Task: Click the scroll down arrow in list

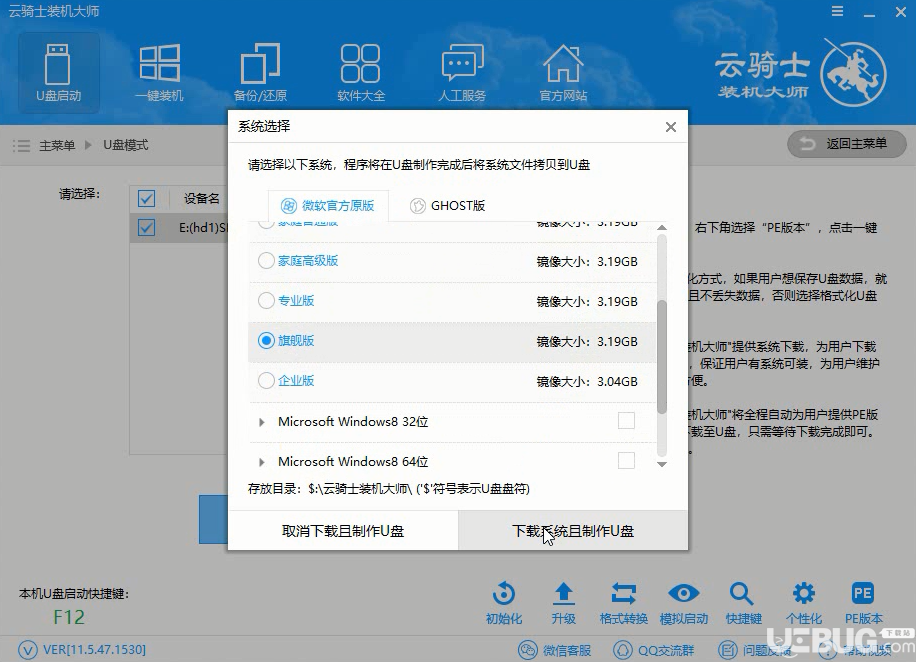Action: 662,465
